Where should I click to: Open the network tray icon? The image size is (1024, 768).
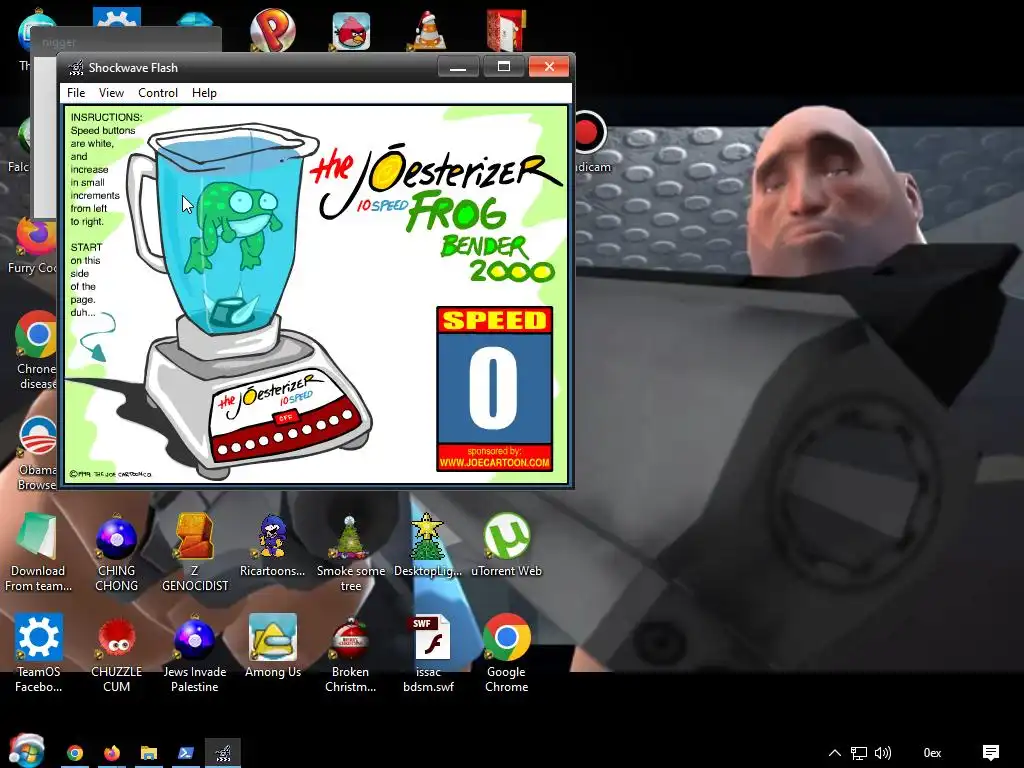(859, 753)
